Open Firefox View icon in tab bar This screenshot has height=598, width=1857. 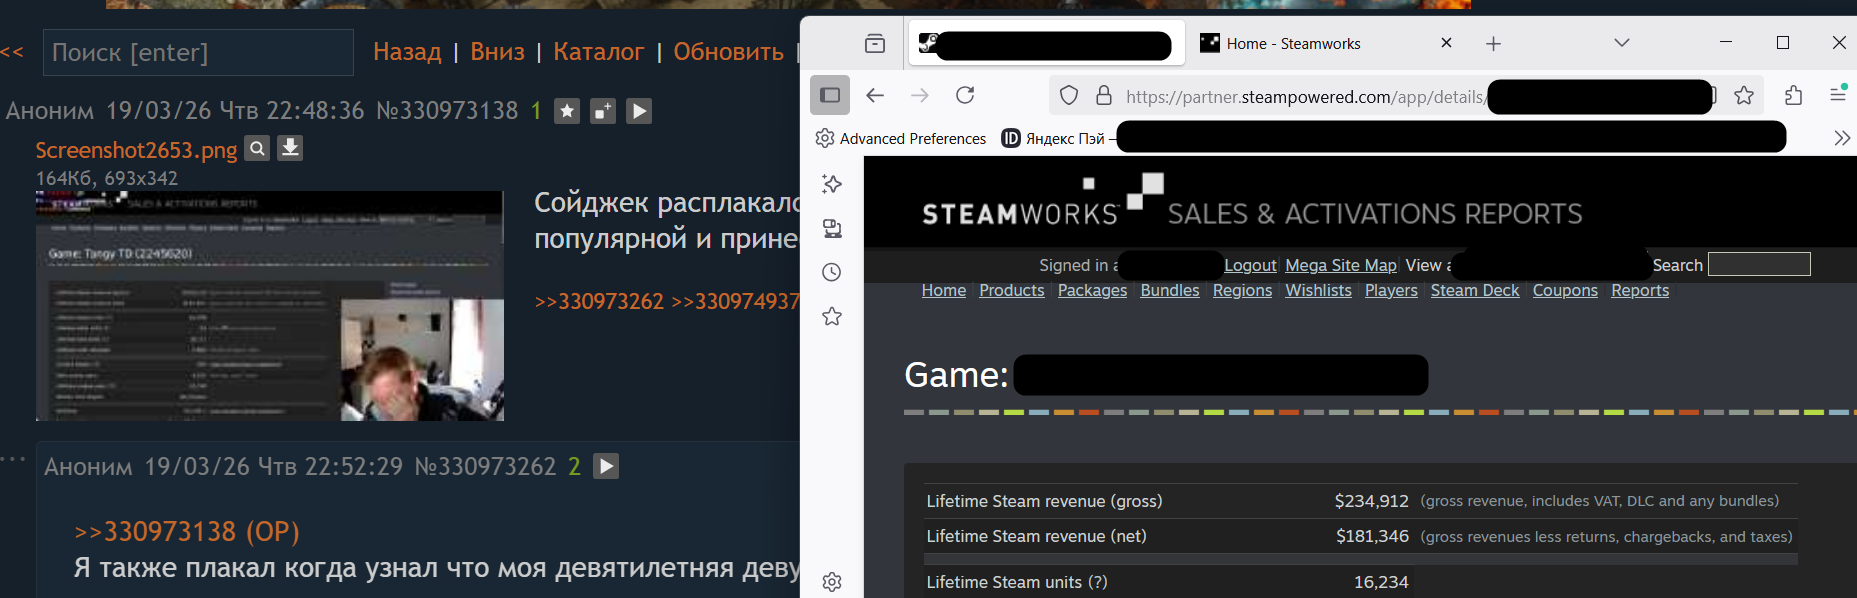[x=875, y=43]
